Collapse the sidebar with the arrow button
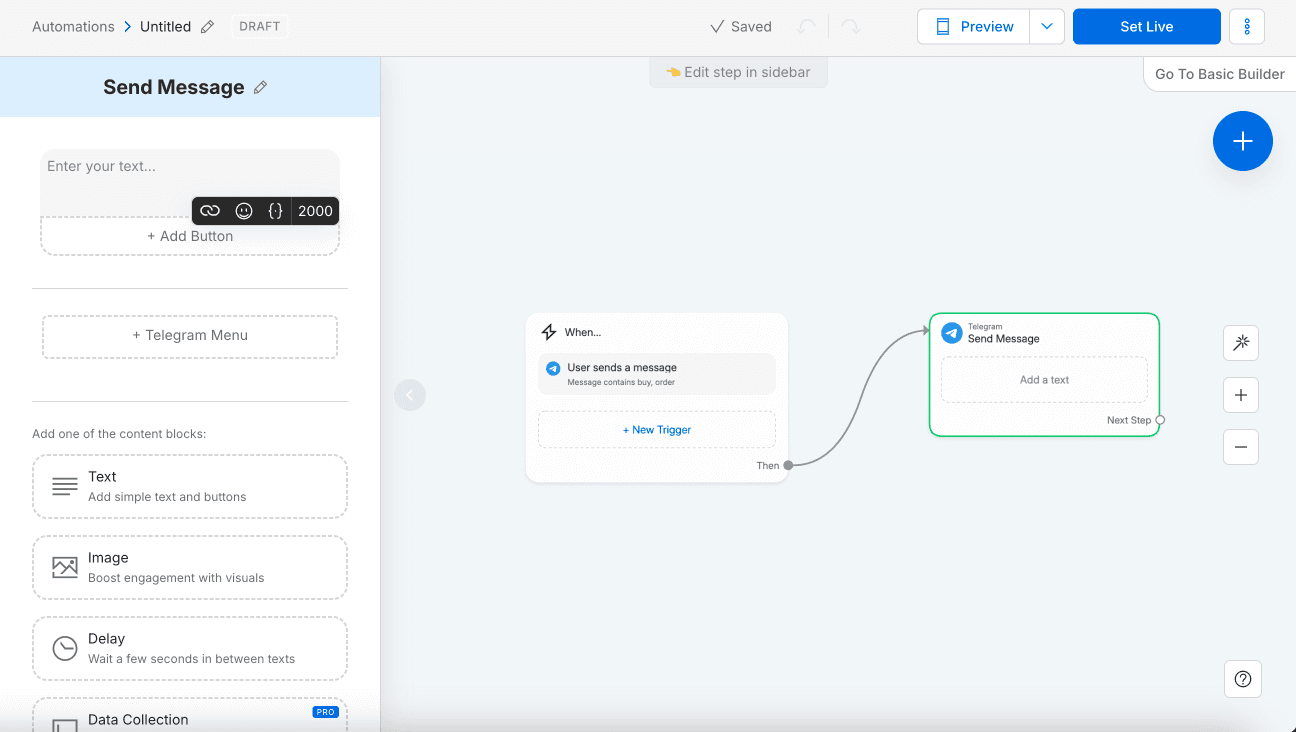Image resolution: width=1296 pixels, height=732 pixels. (410, 395)
